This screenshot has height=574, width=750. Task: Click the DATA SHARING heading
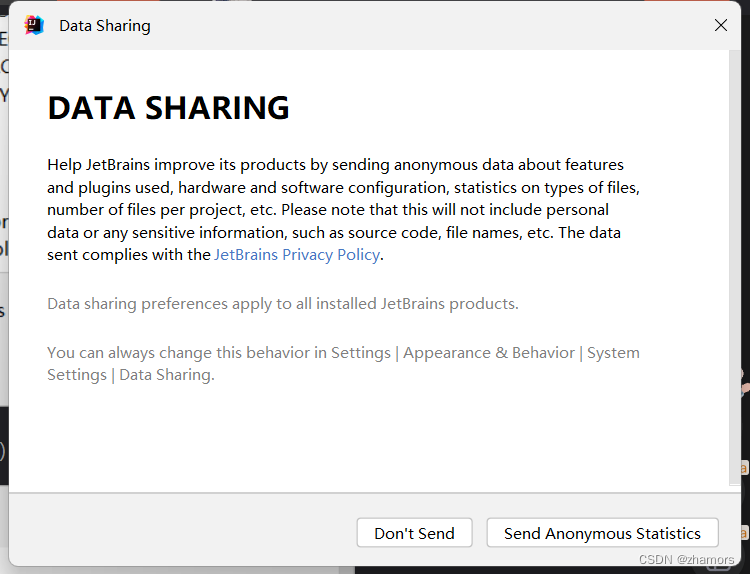tap(168, 108)
